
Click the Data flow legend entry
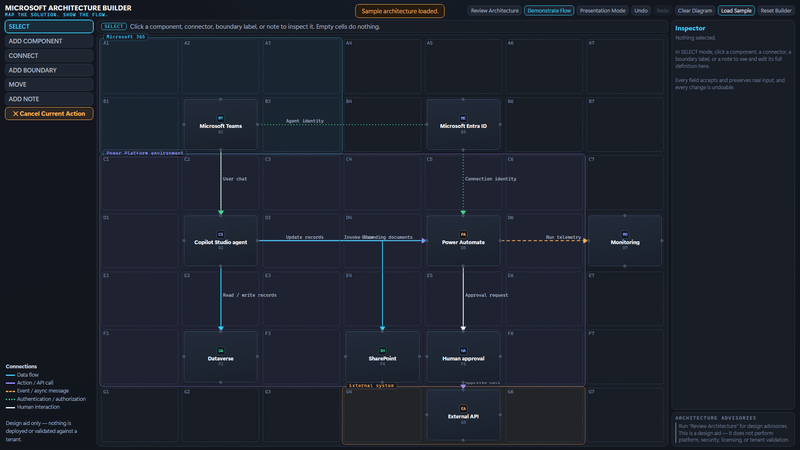click(22, 374)
